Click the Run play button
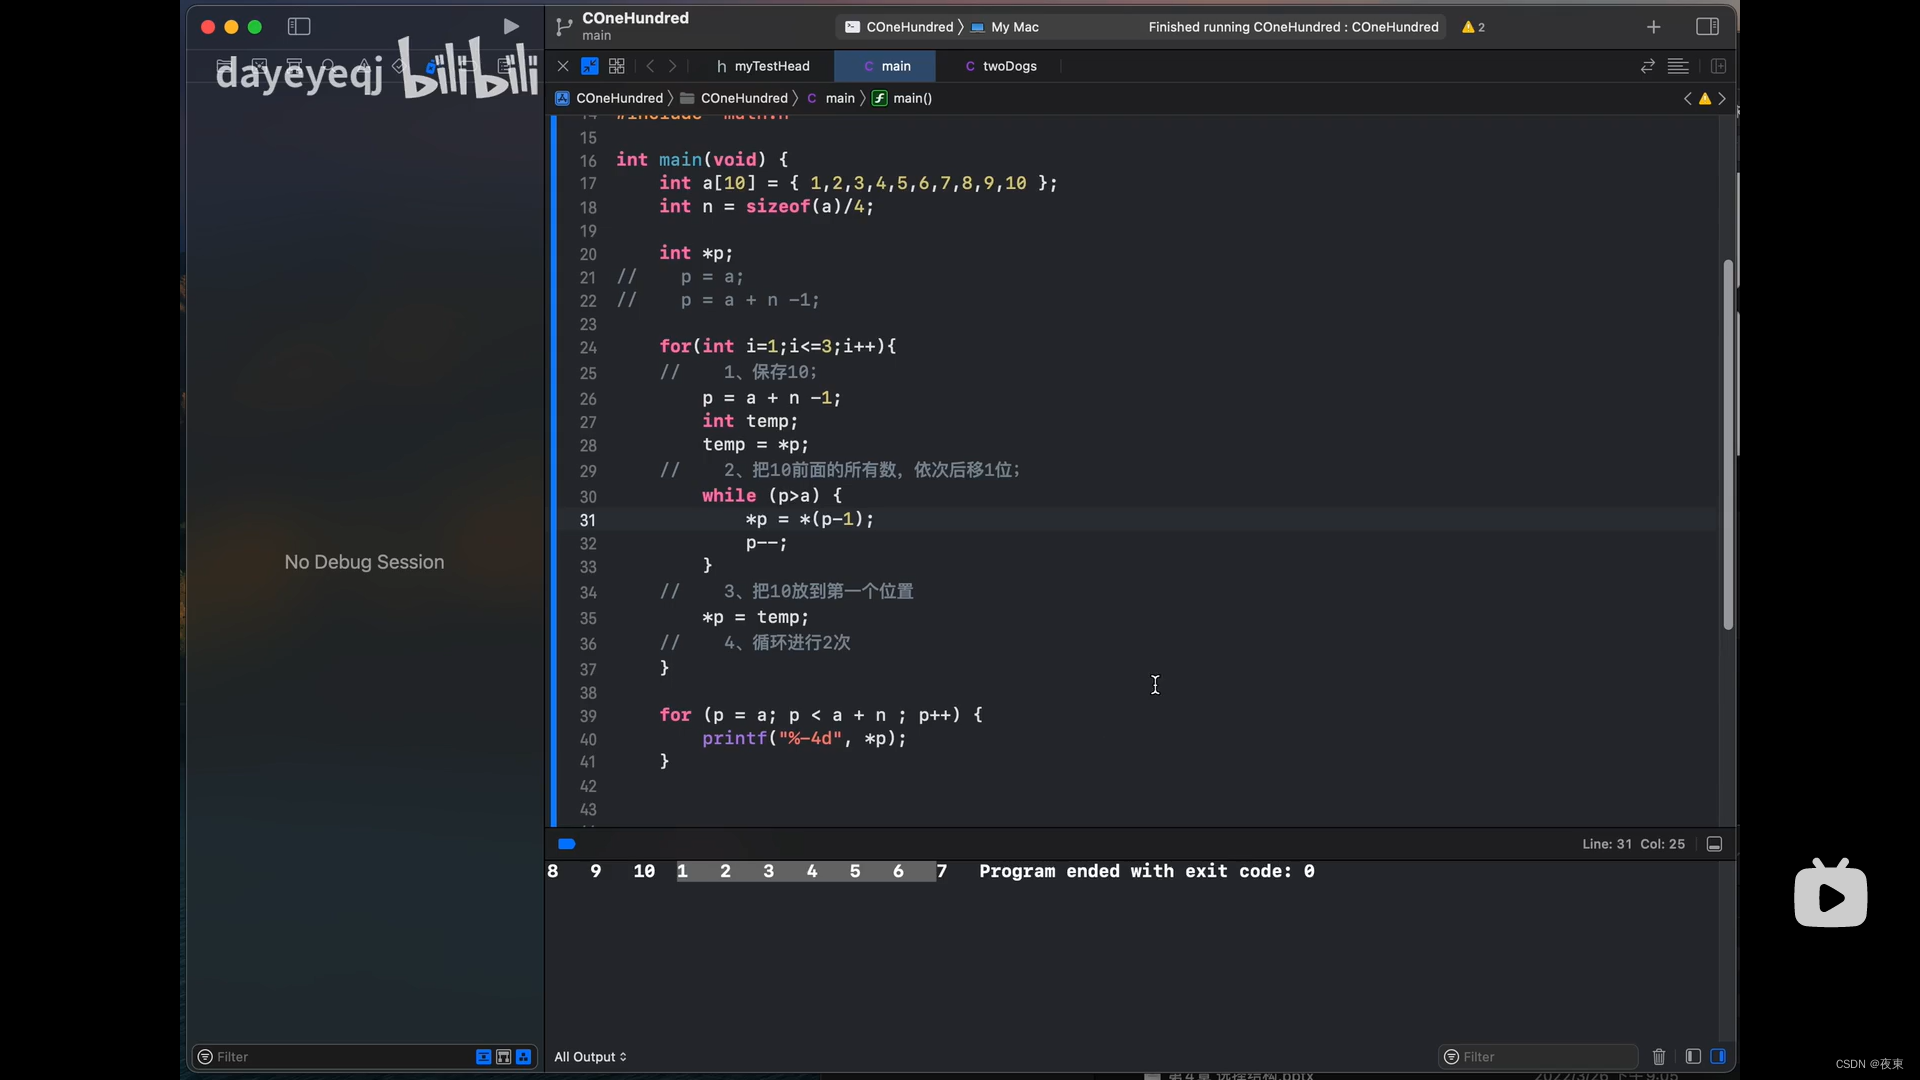 pos(511,27)
